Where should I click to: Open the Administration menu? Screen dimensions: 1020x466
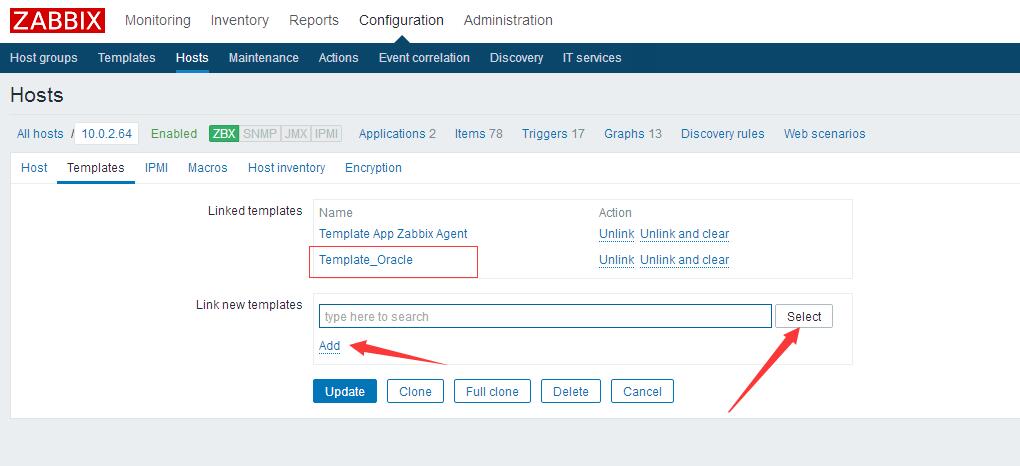point(508,20)
